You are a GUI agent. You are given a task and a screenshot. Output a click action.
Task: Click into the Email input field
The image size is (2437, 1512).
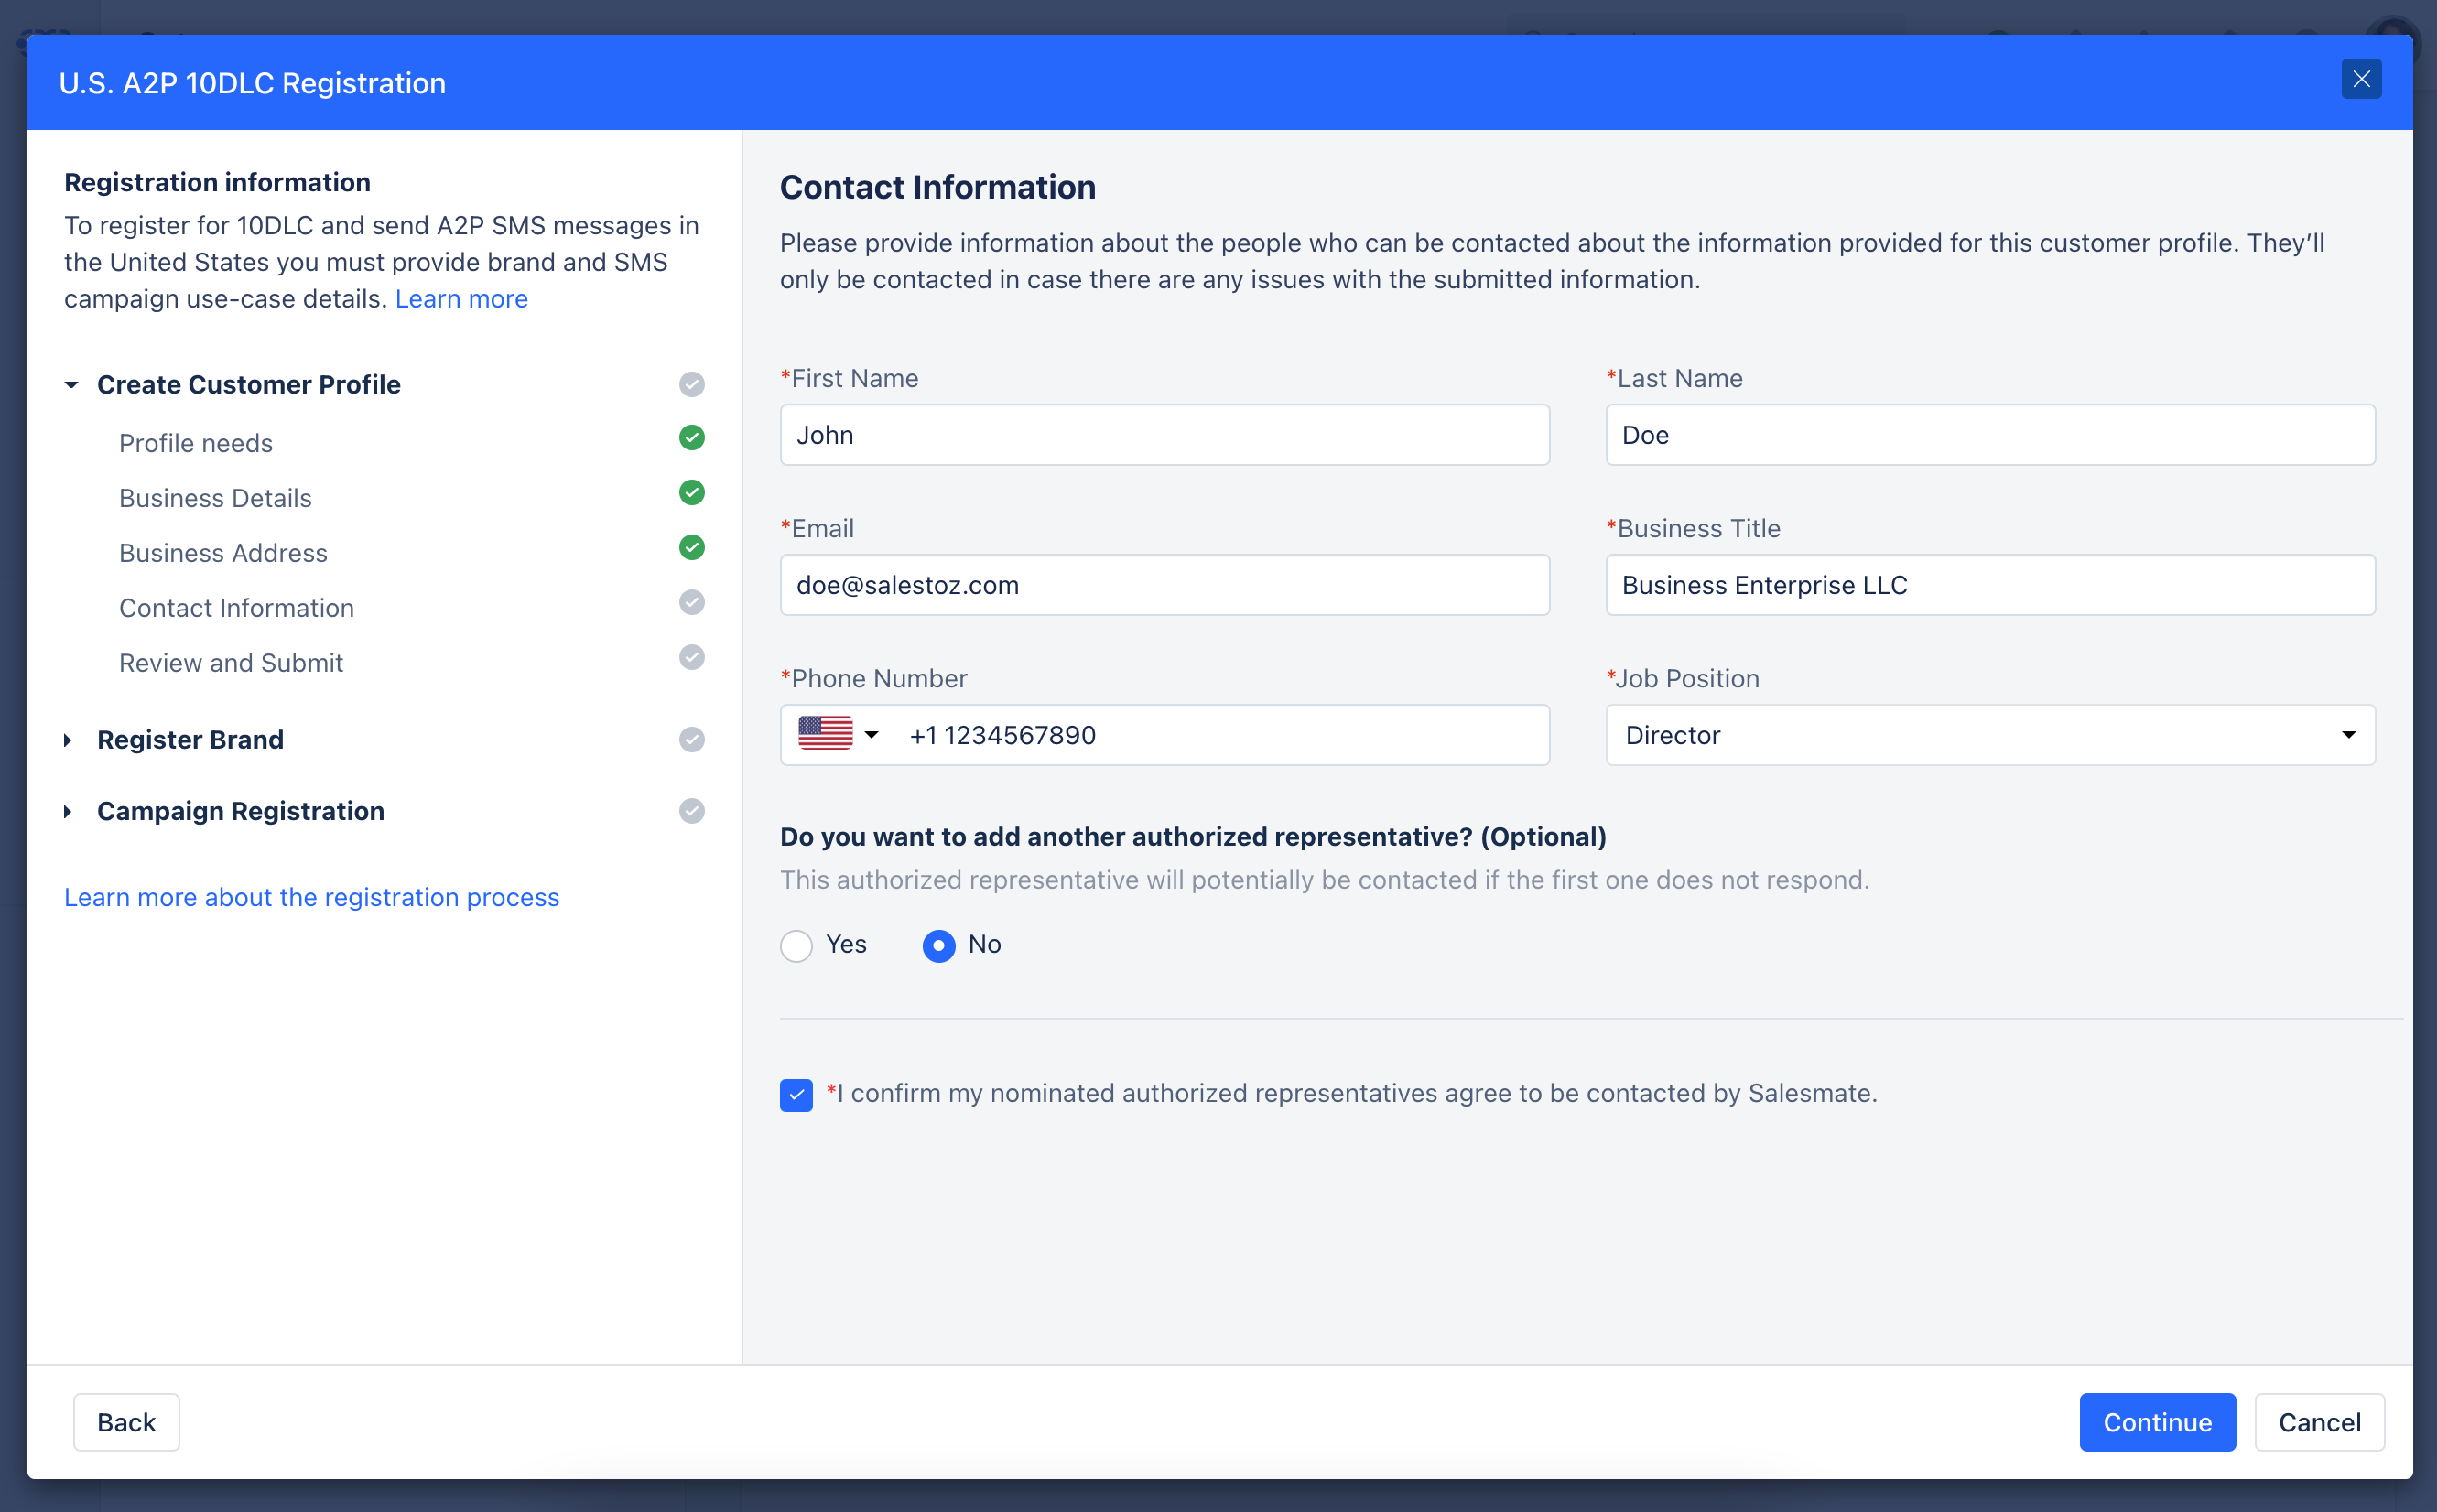(1164, 585)
